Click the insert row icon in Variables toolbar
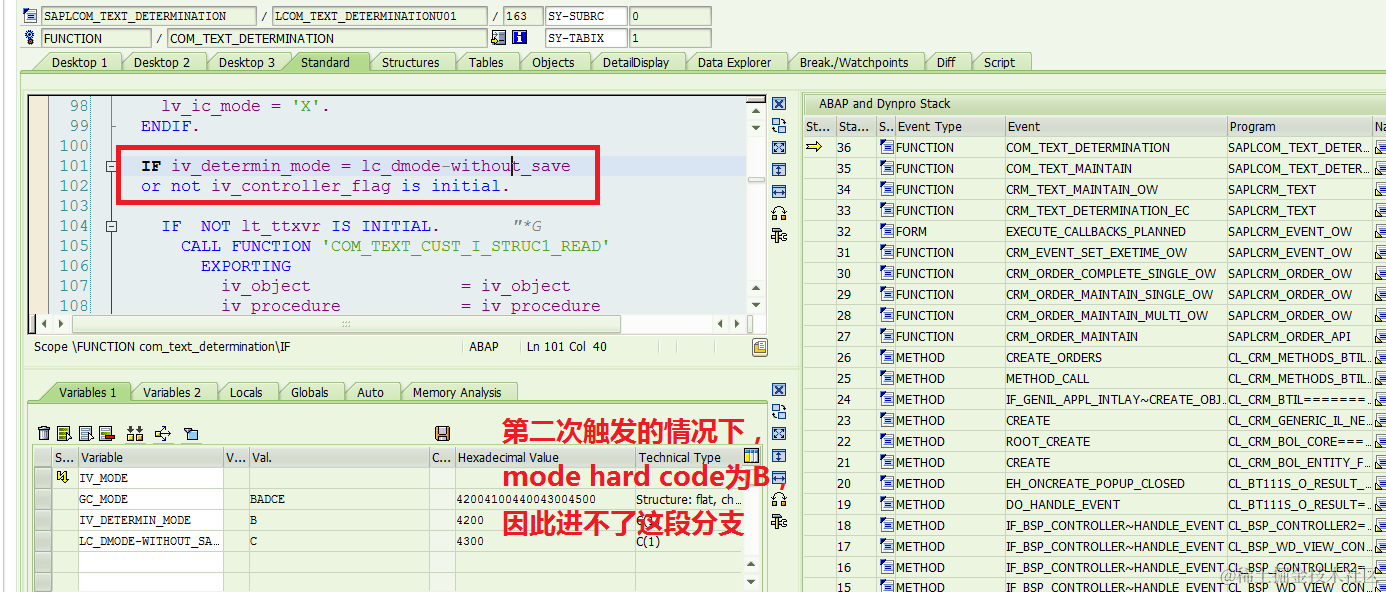Screen dimensions: 1386x592 pyautogui.click(x=64, y=433)
